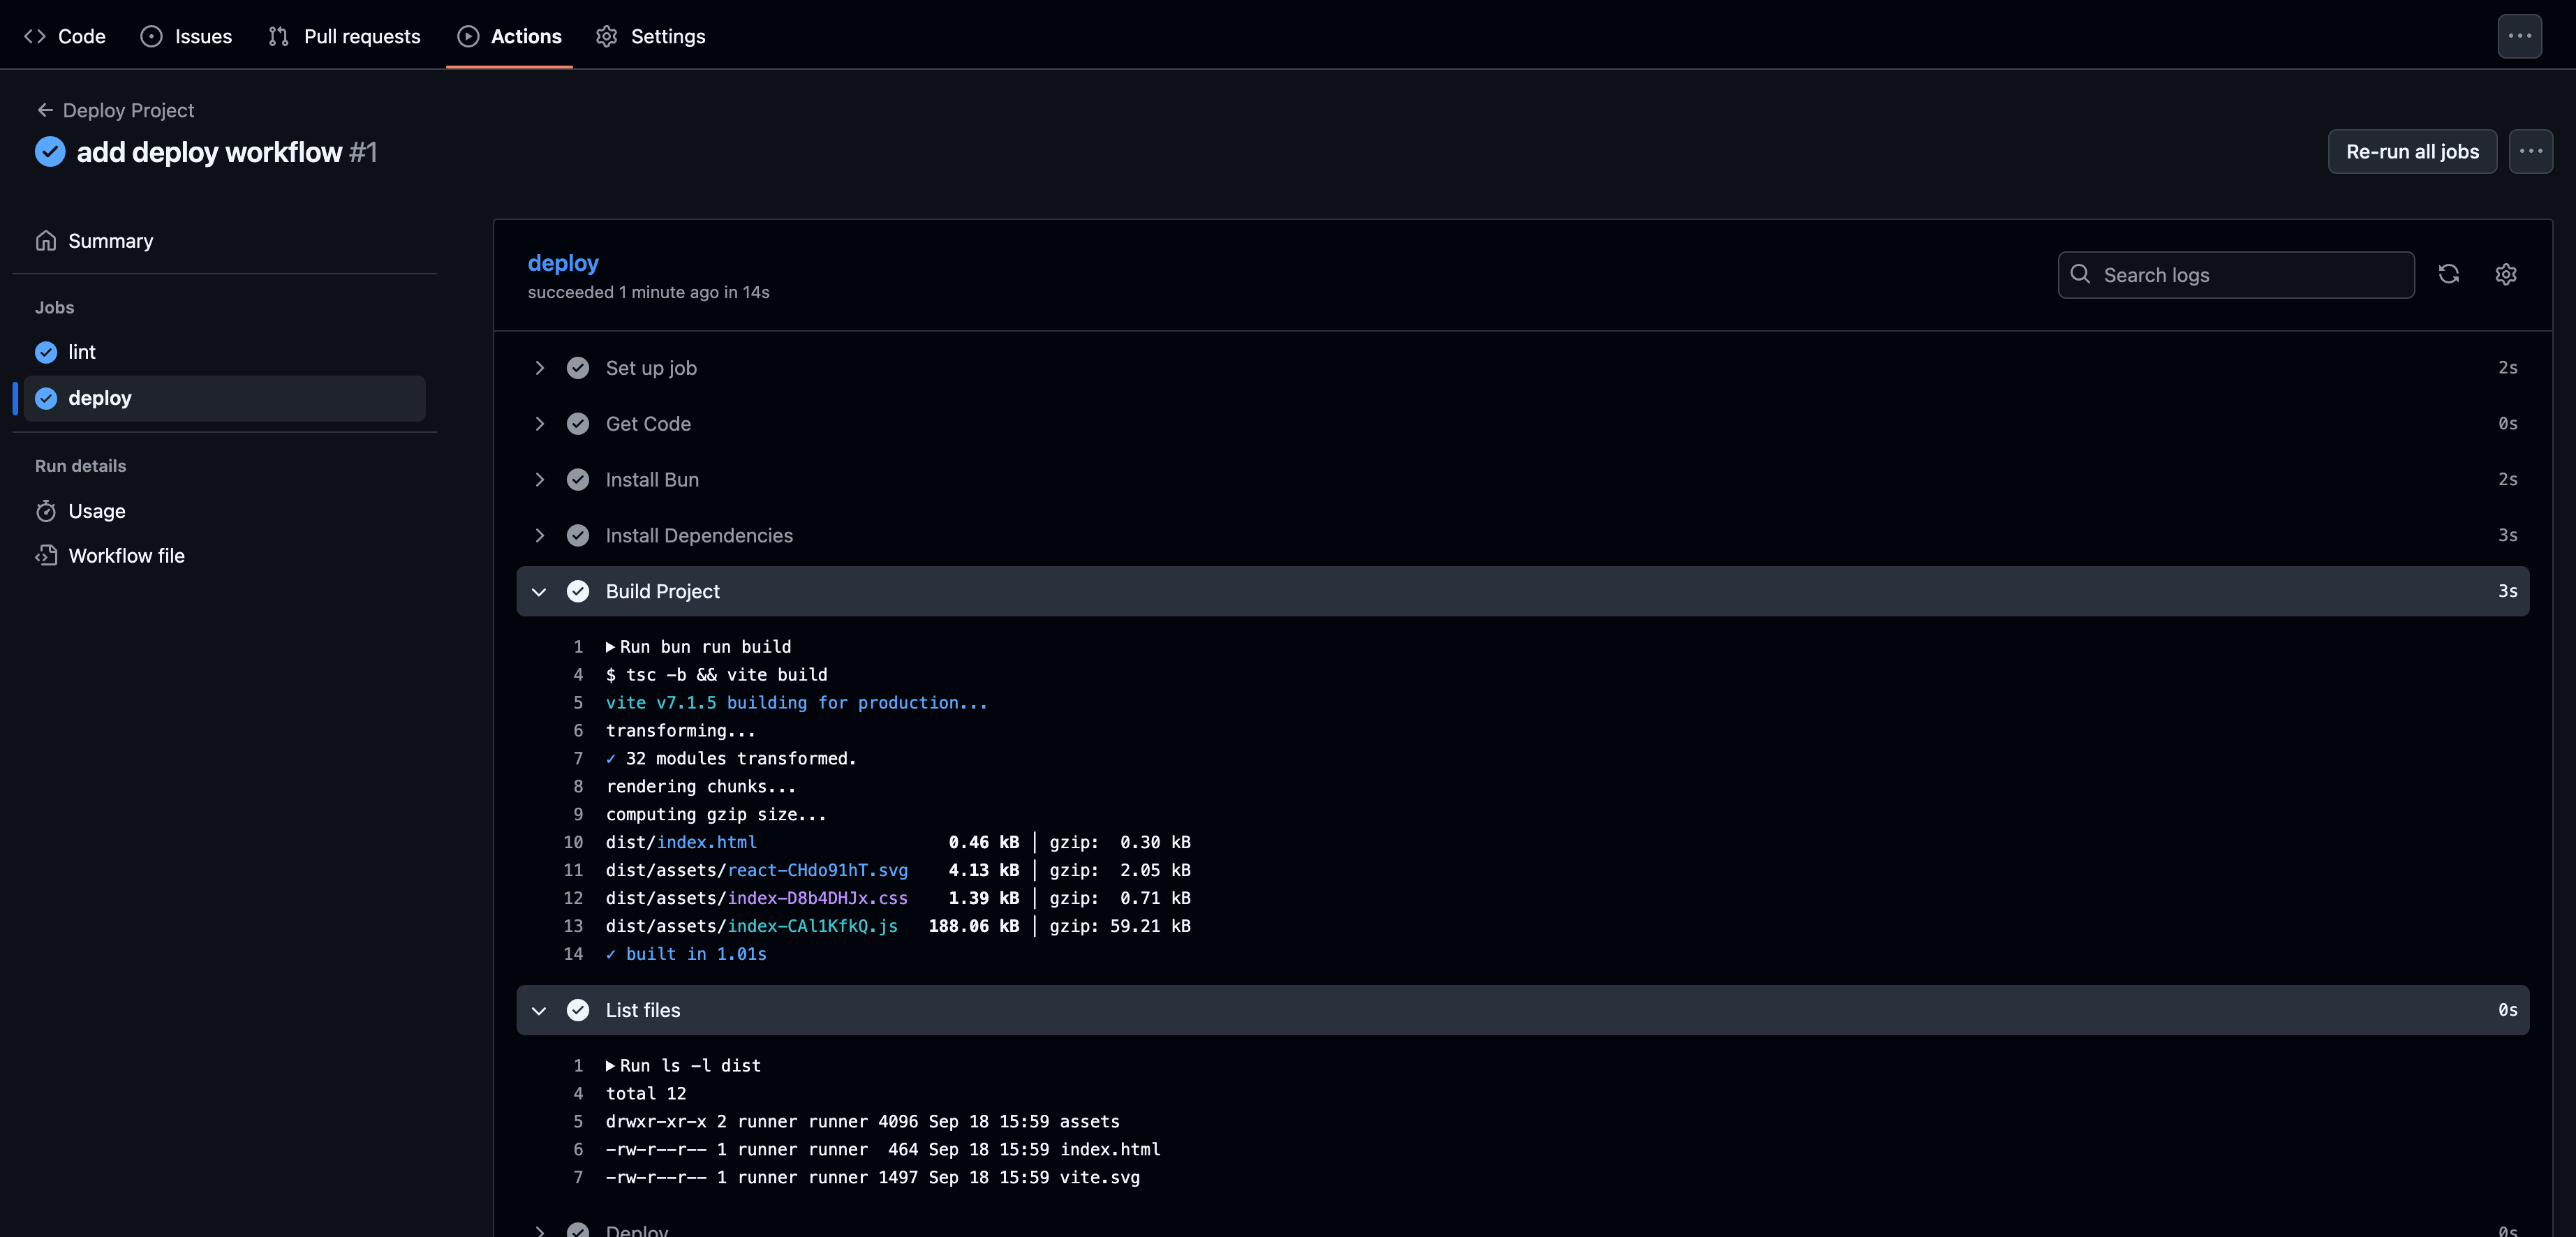
Task: Select the lint job in sidebar
Action: (x=82, y=352)
